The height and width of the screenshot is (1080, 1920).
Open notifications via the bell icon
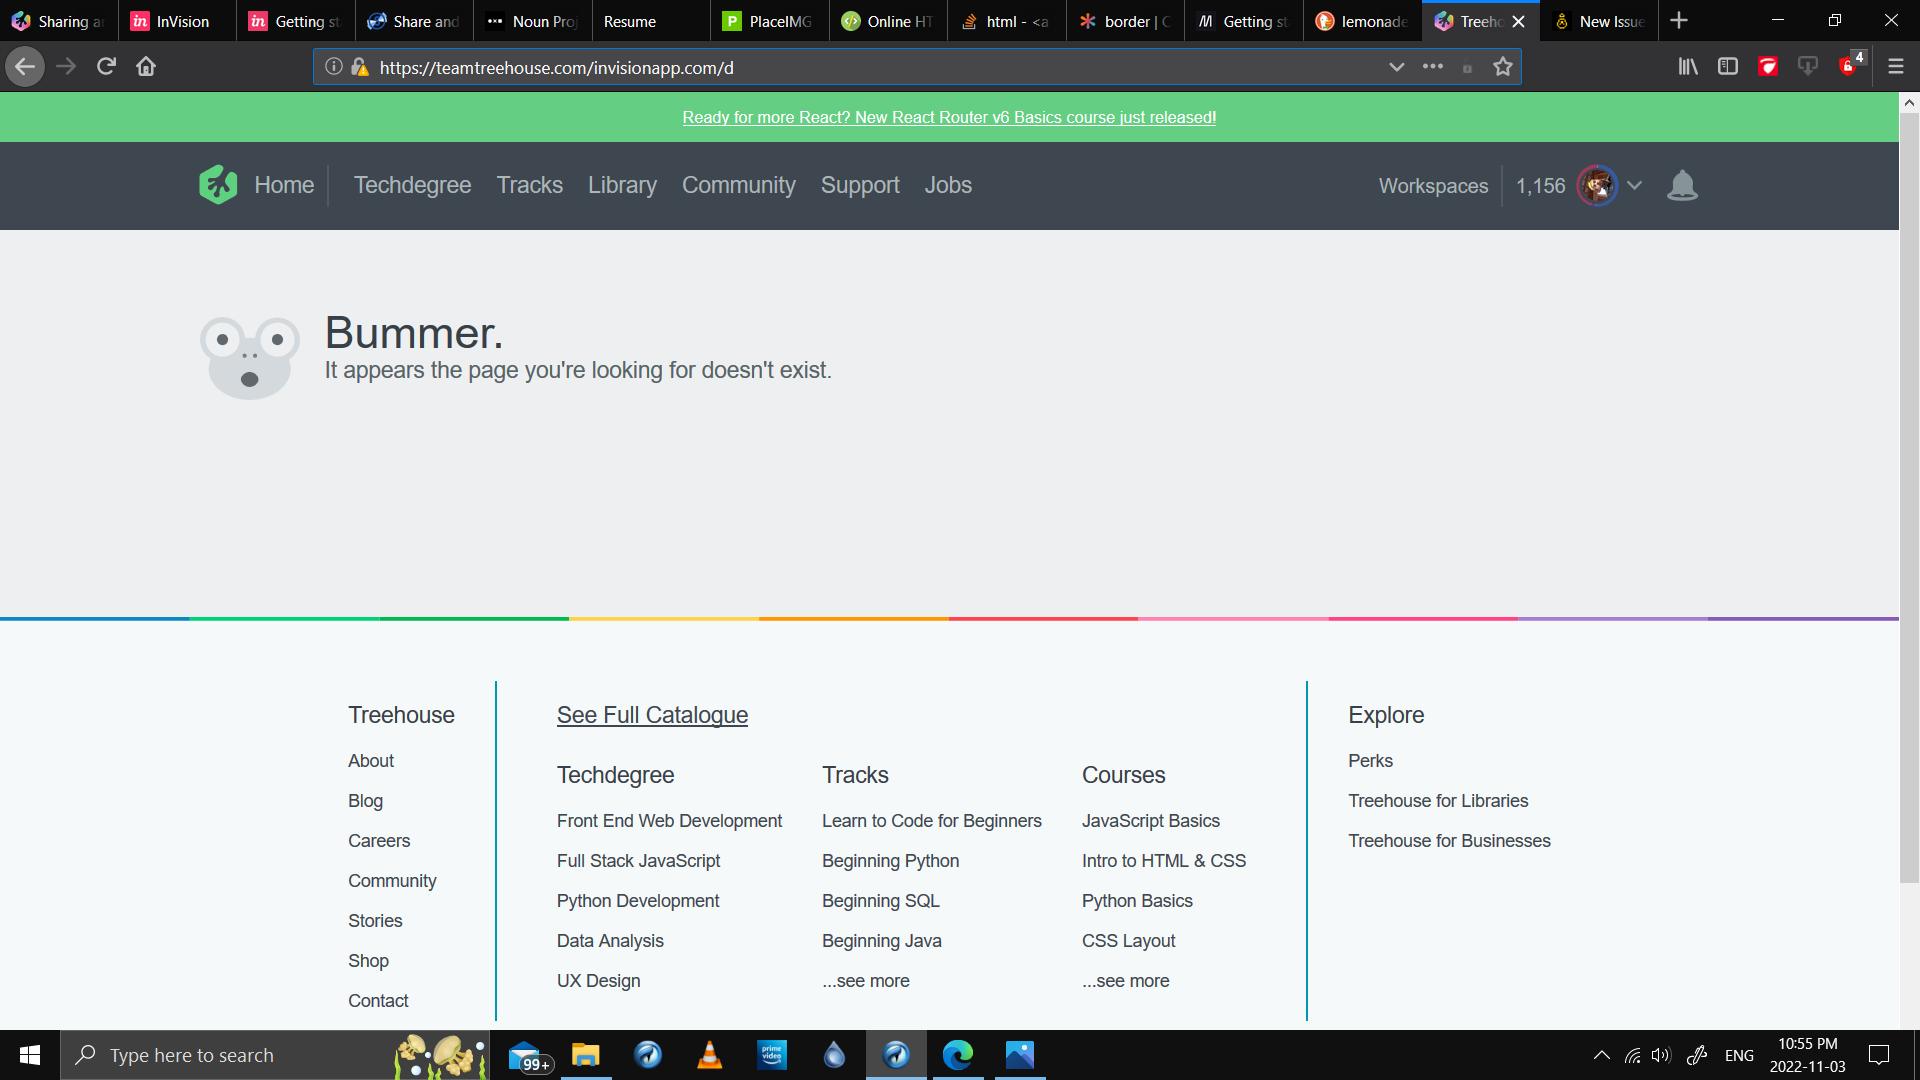pyautogui.click(x=1682, y=185)
